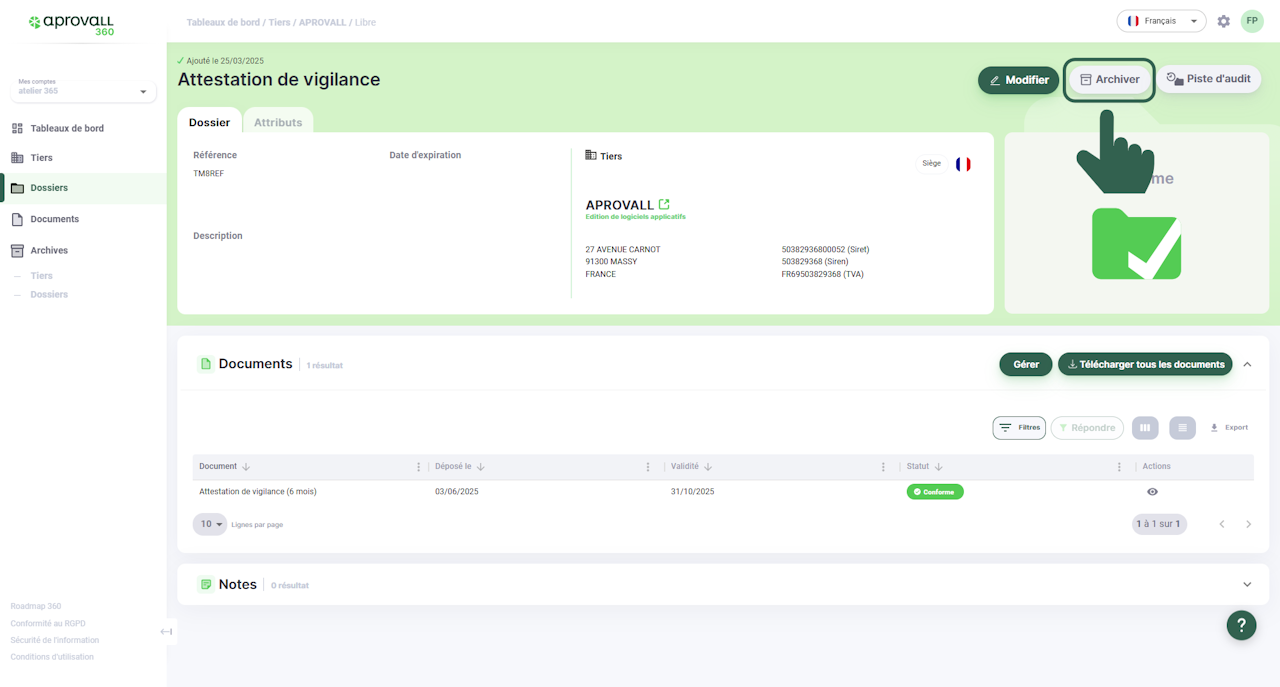Open the Document column options menu
The height and width of the screenshot is (687, 1280).
click(418, 467)
